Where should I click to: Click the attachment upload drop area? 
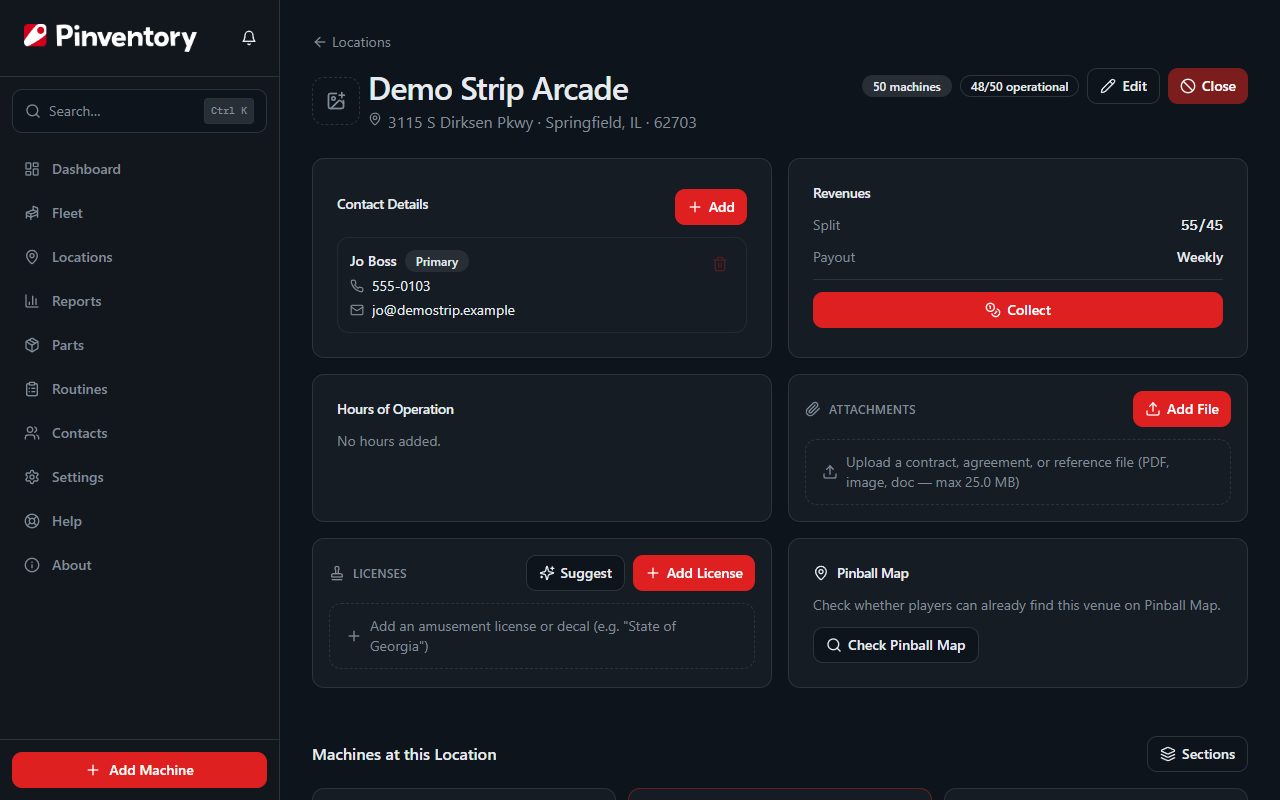tap(1018, 472)
